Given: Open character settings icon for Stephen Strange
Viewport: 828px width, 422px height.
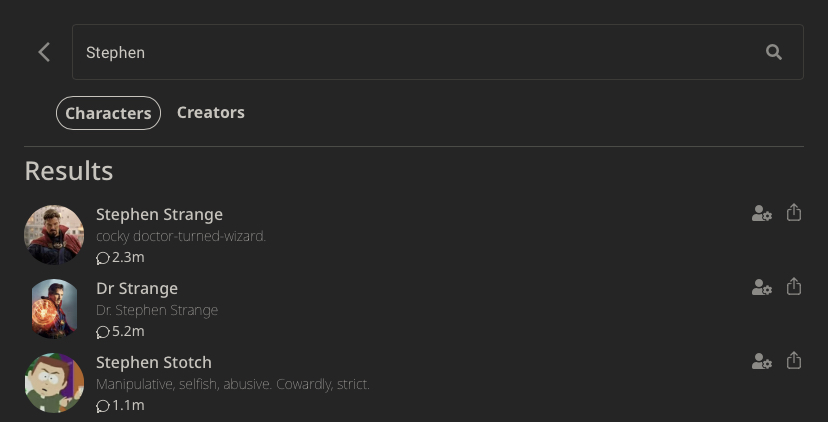Looking at the screenshot, I should (761, 213).
